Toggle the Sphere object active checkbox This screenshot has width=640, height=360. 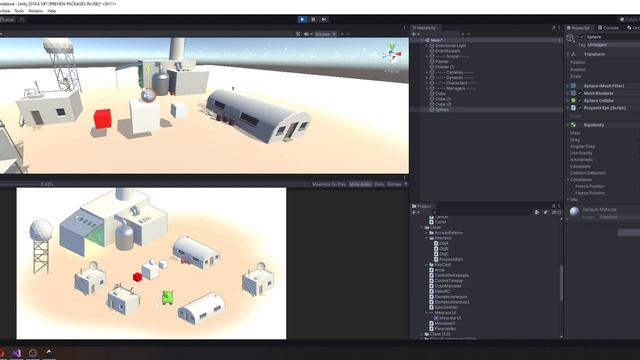582,37
